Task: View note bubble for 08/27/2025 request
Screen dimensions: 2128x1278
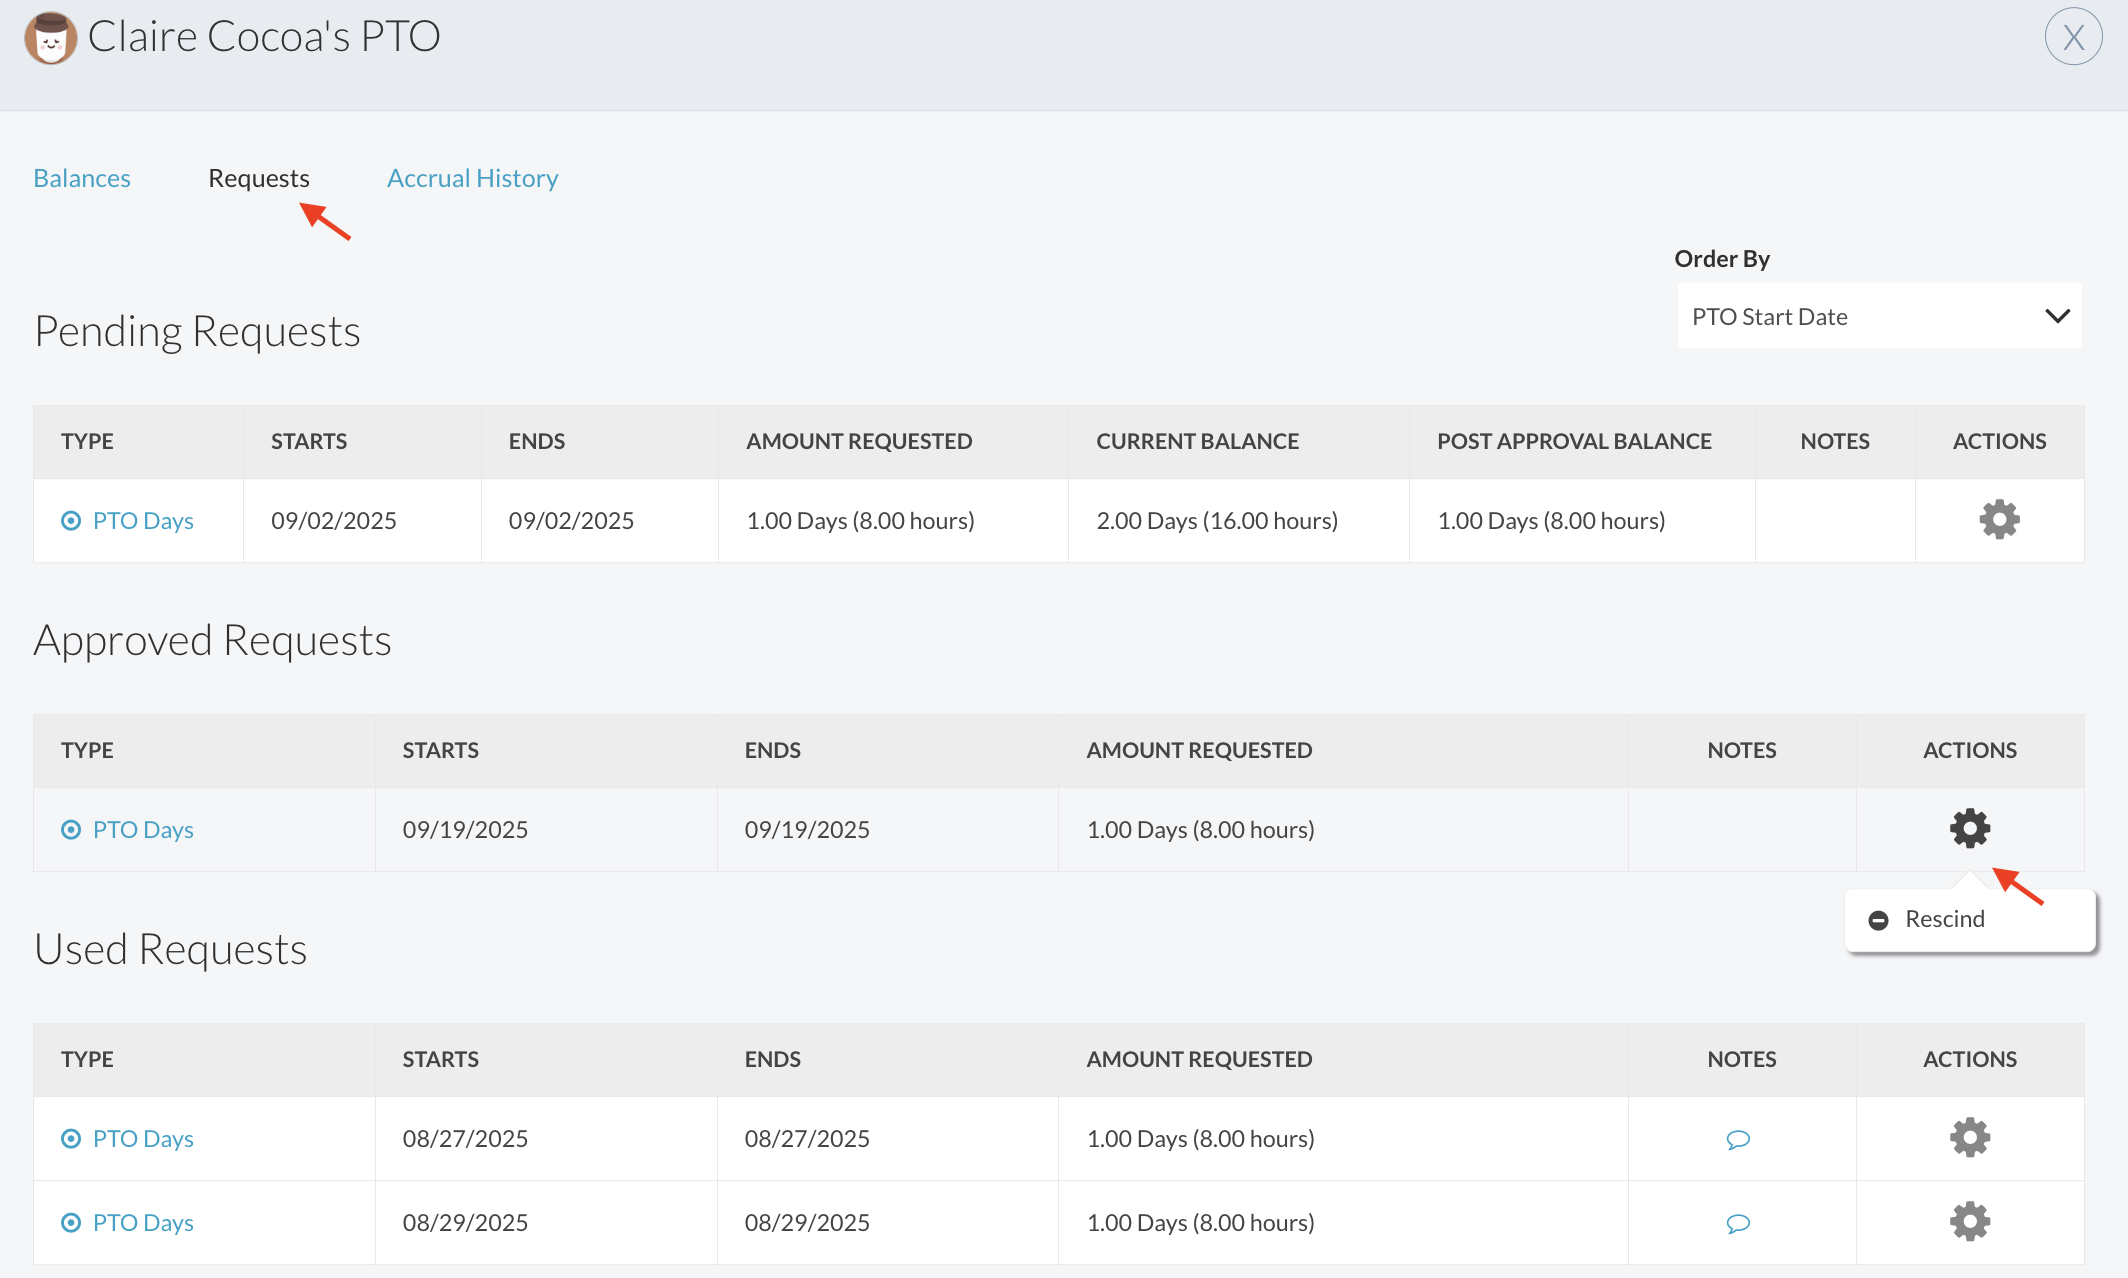Action: coord(1738,1139)
